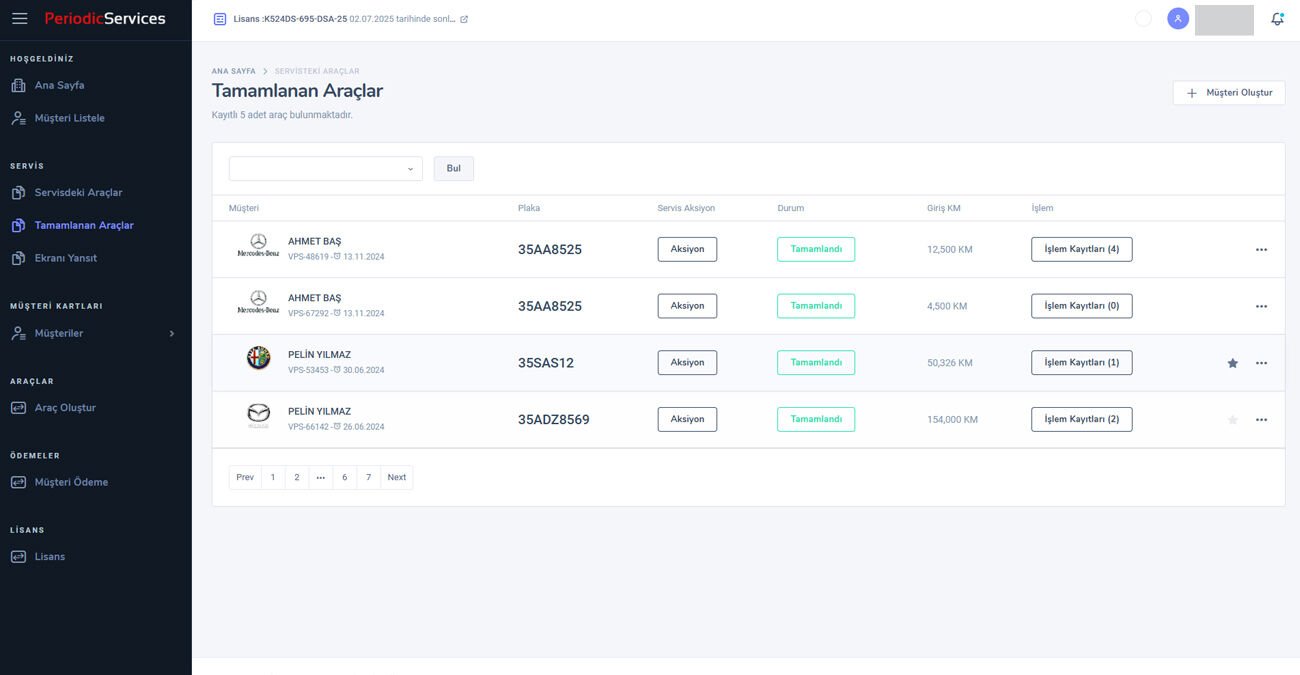Open the user profile avatar icon
This screenshot has width=1300, height=675.
[1178, 19]
